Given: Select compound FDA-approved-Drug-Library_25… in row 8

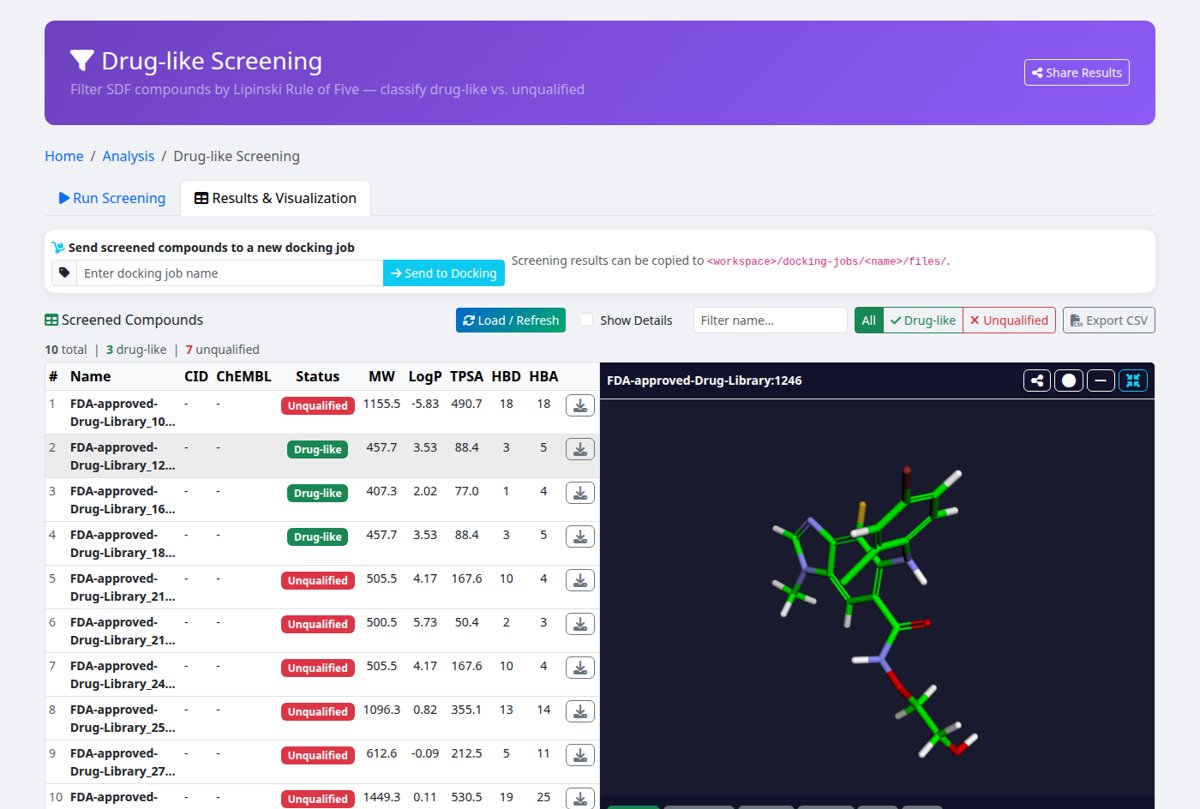Looking at the screenshot, I should [122, 718].
